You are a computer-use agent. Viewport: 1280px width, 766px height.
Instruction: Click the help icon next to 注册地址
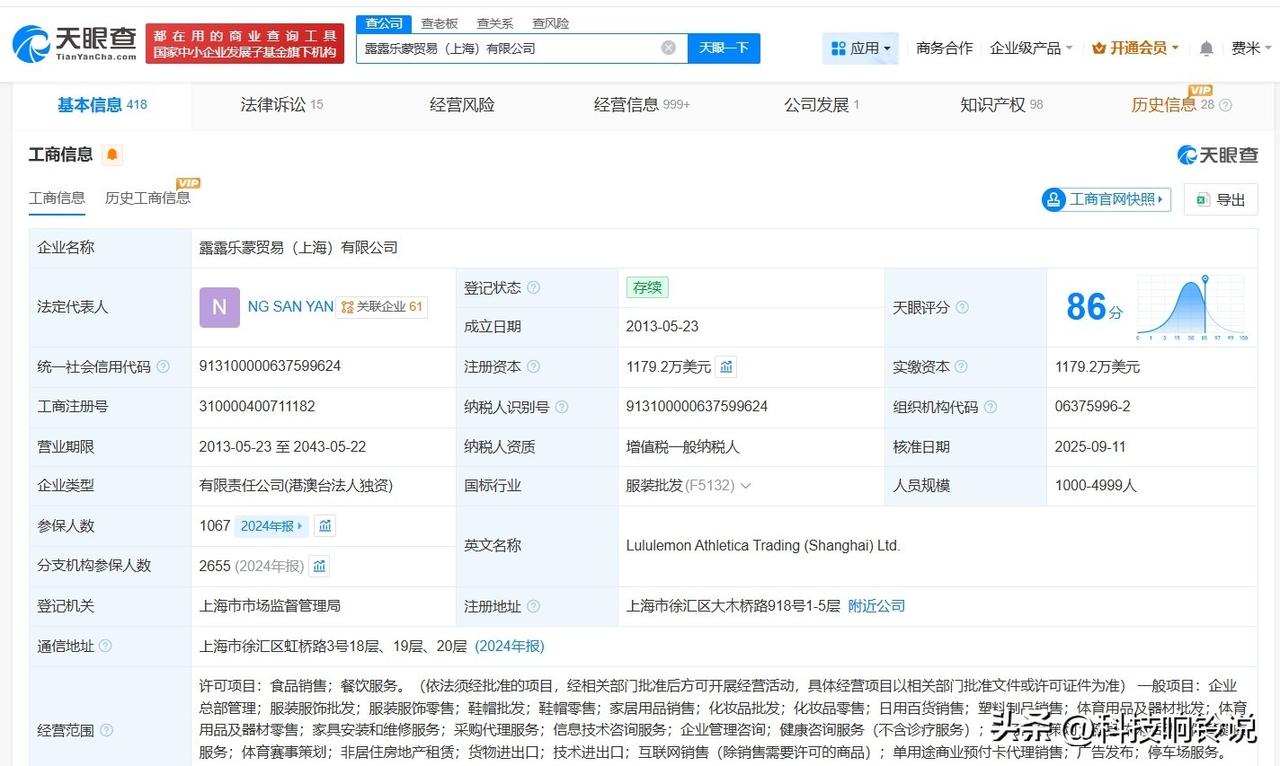[533, 606]
